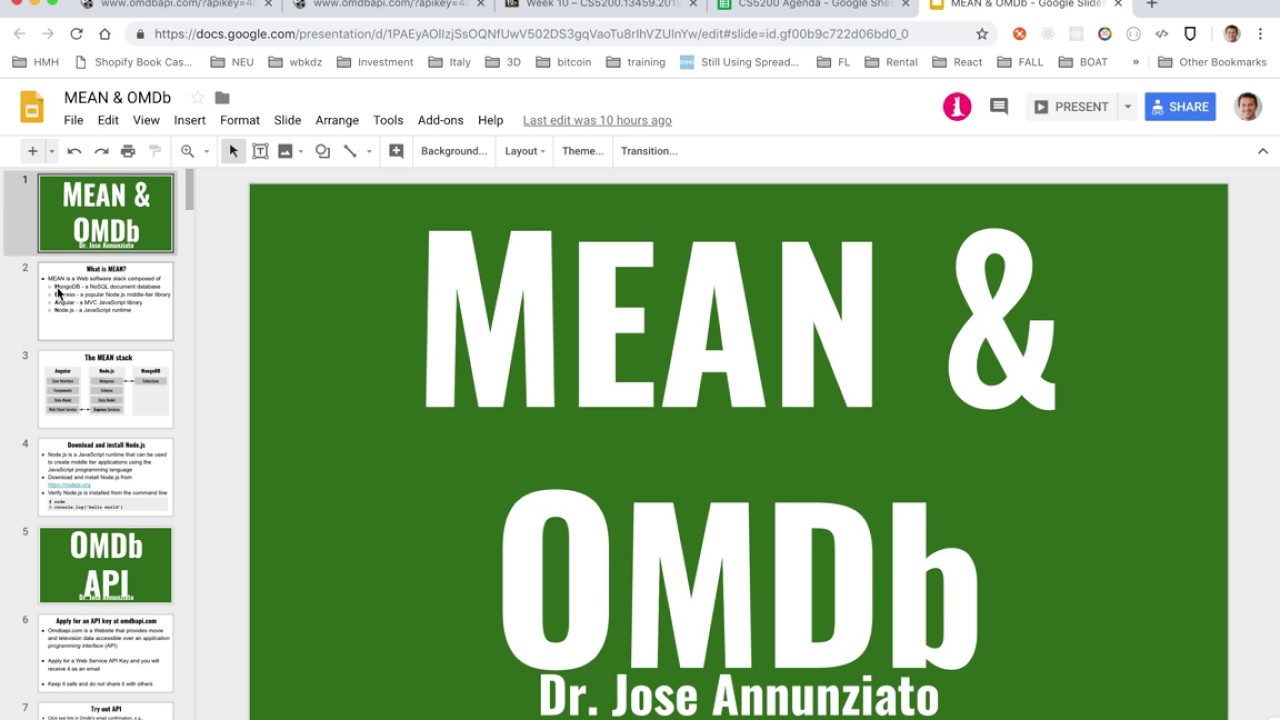Screen dimensions: 1280x720
Task: Open the zoom level dropdown arrow
Action: click(207, 151)
